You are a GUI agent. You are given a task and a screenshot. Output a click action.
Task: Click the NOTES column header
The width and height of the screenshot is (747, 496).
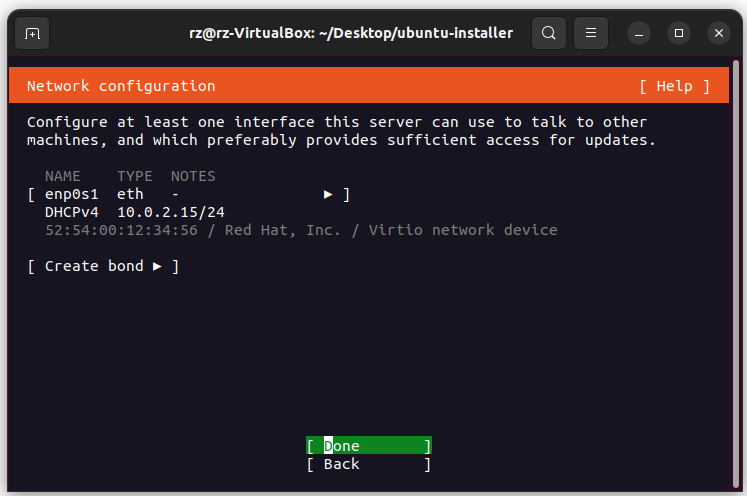click(x=193, y=176)
